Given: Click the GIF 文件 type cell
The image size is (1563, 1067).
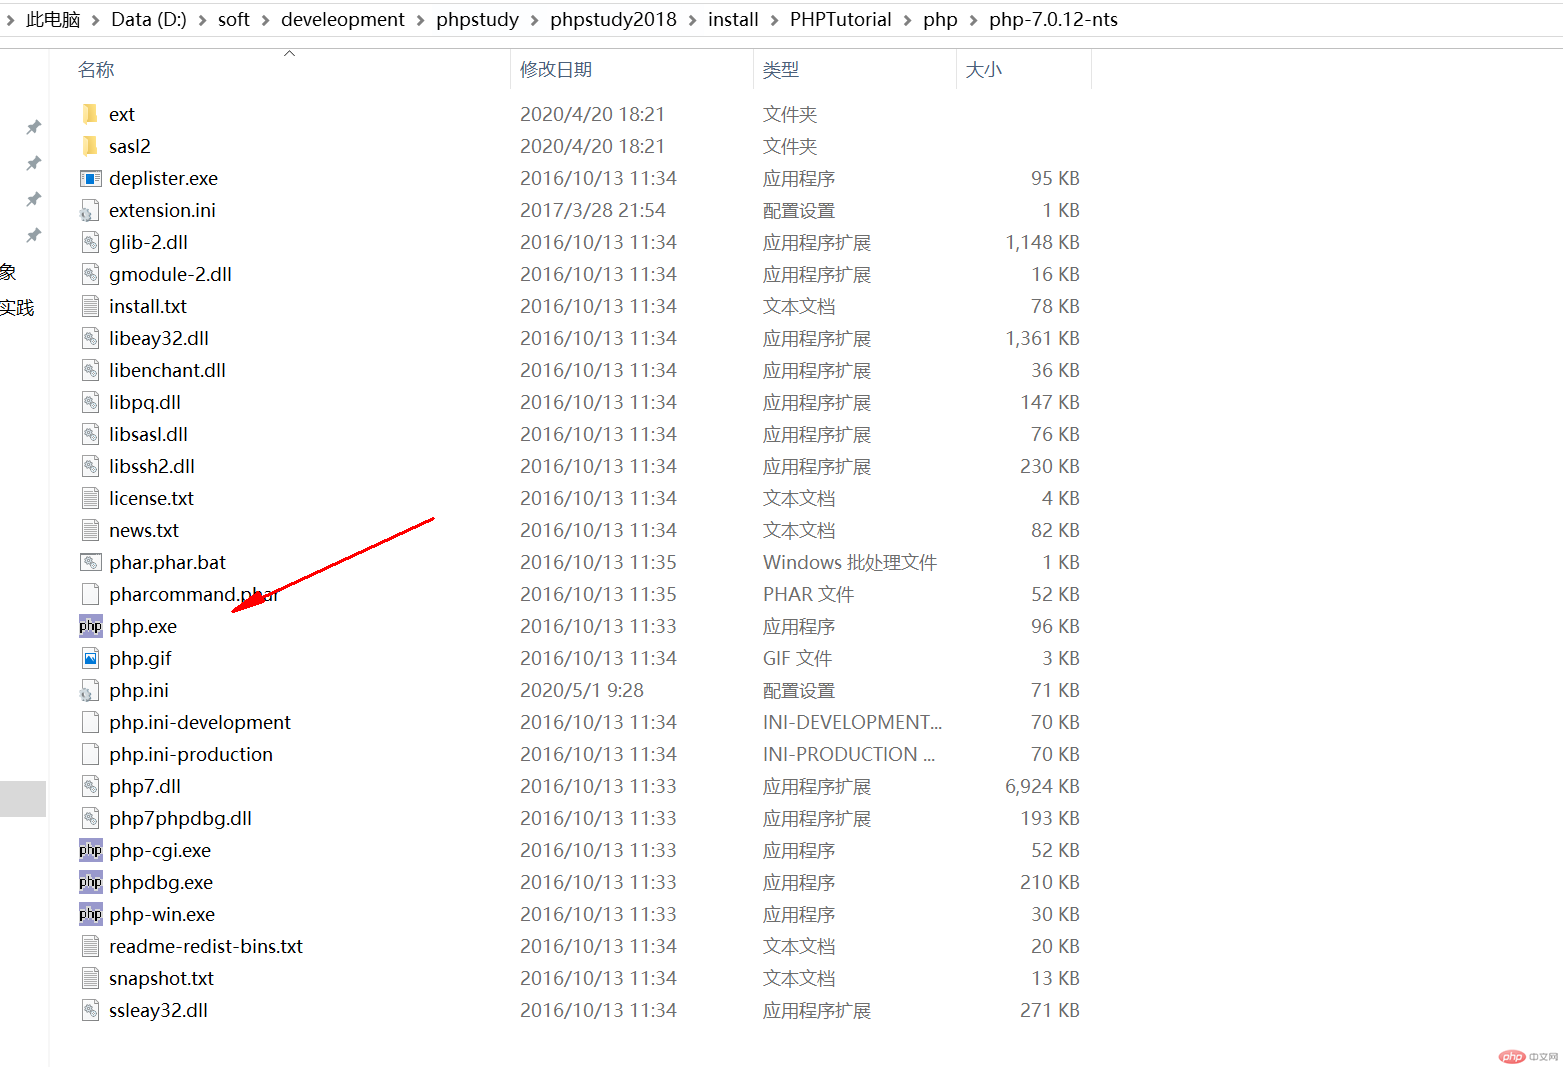Looking at the screenshot, I should [x=797, y=658].
